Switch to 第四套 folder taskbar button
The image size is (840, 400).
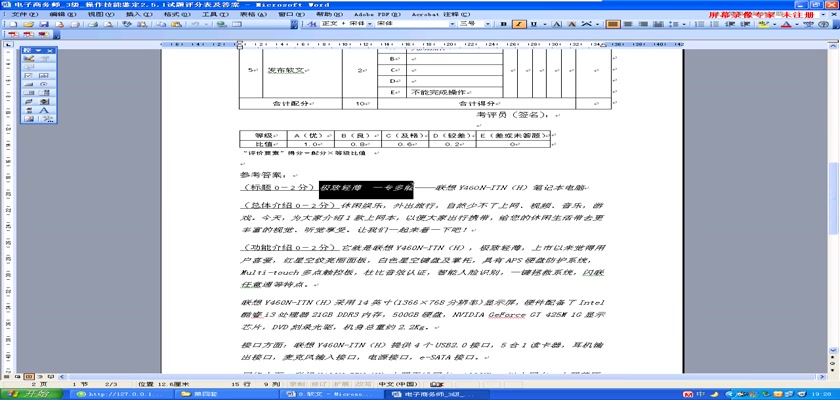tap(226, 394)
